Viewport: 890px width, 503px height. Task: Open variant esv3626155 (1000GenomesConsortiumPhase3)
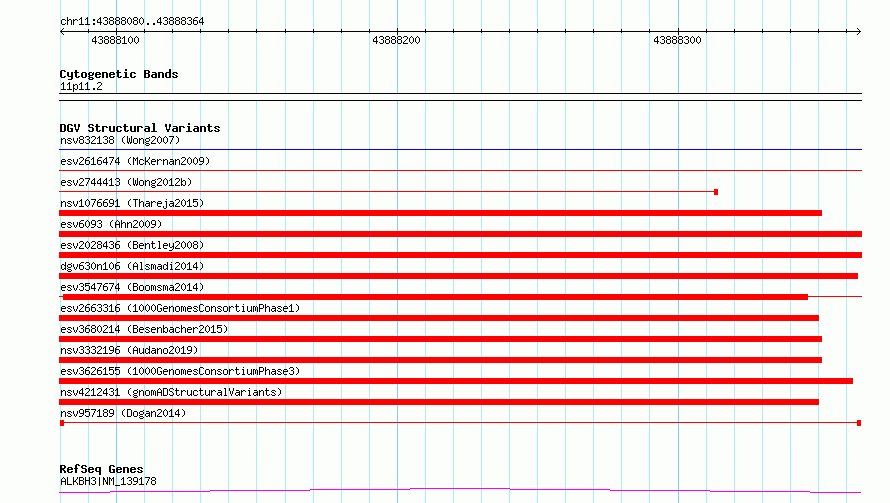(x=180, y=371)
